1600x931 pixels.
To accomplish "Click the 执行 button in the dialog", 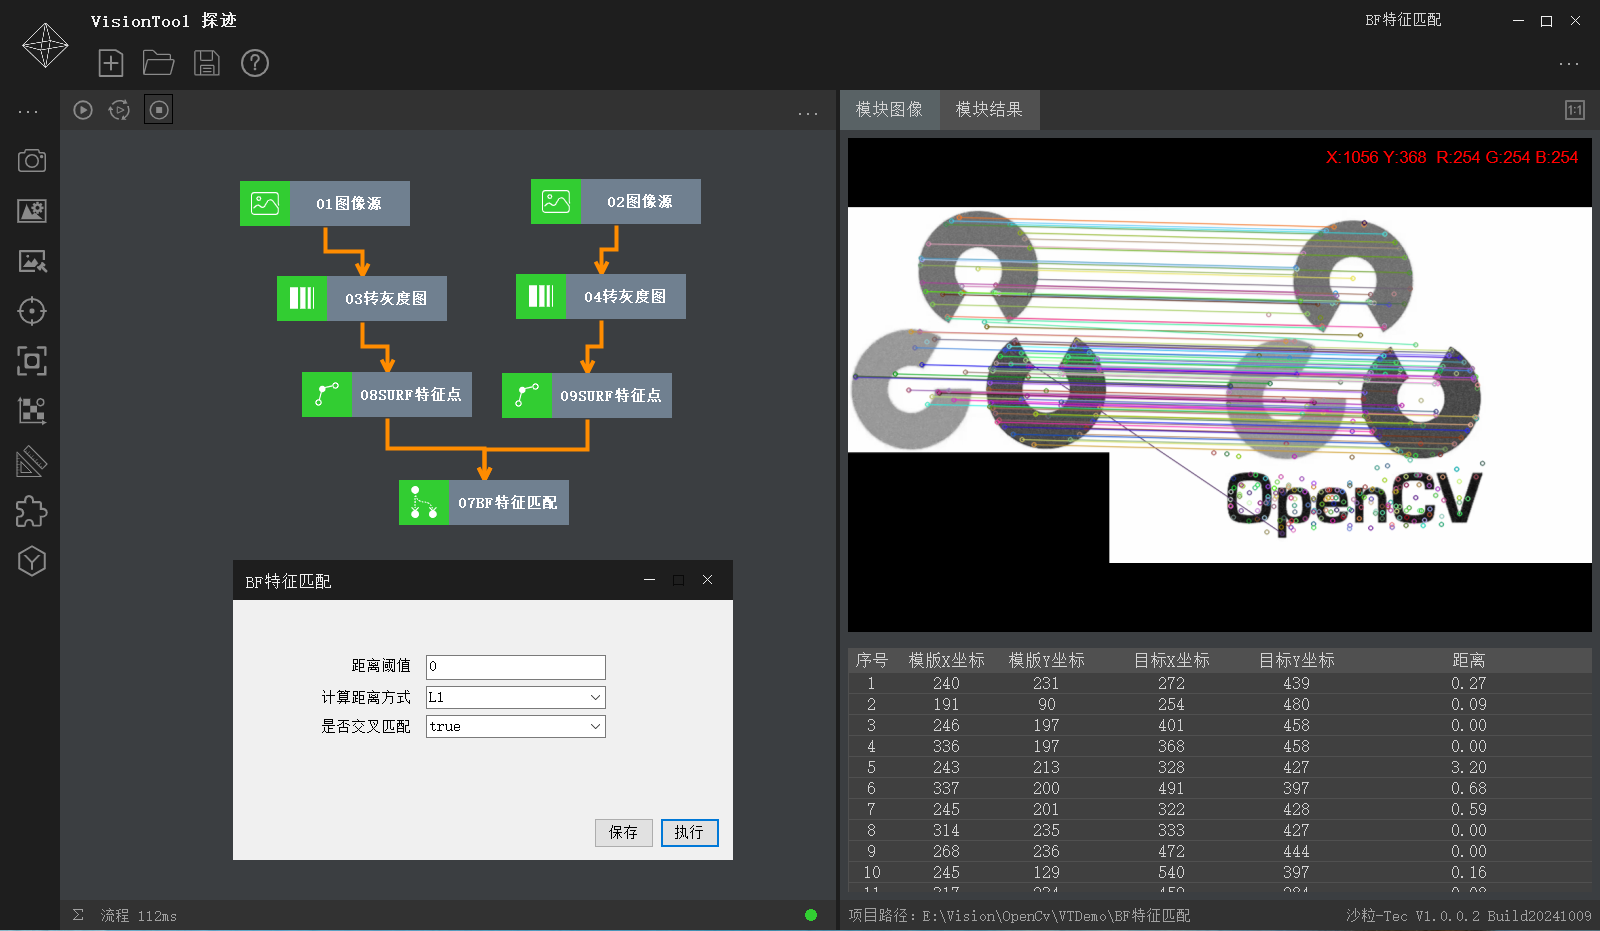I will click(x=689, y=832).
